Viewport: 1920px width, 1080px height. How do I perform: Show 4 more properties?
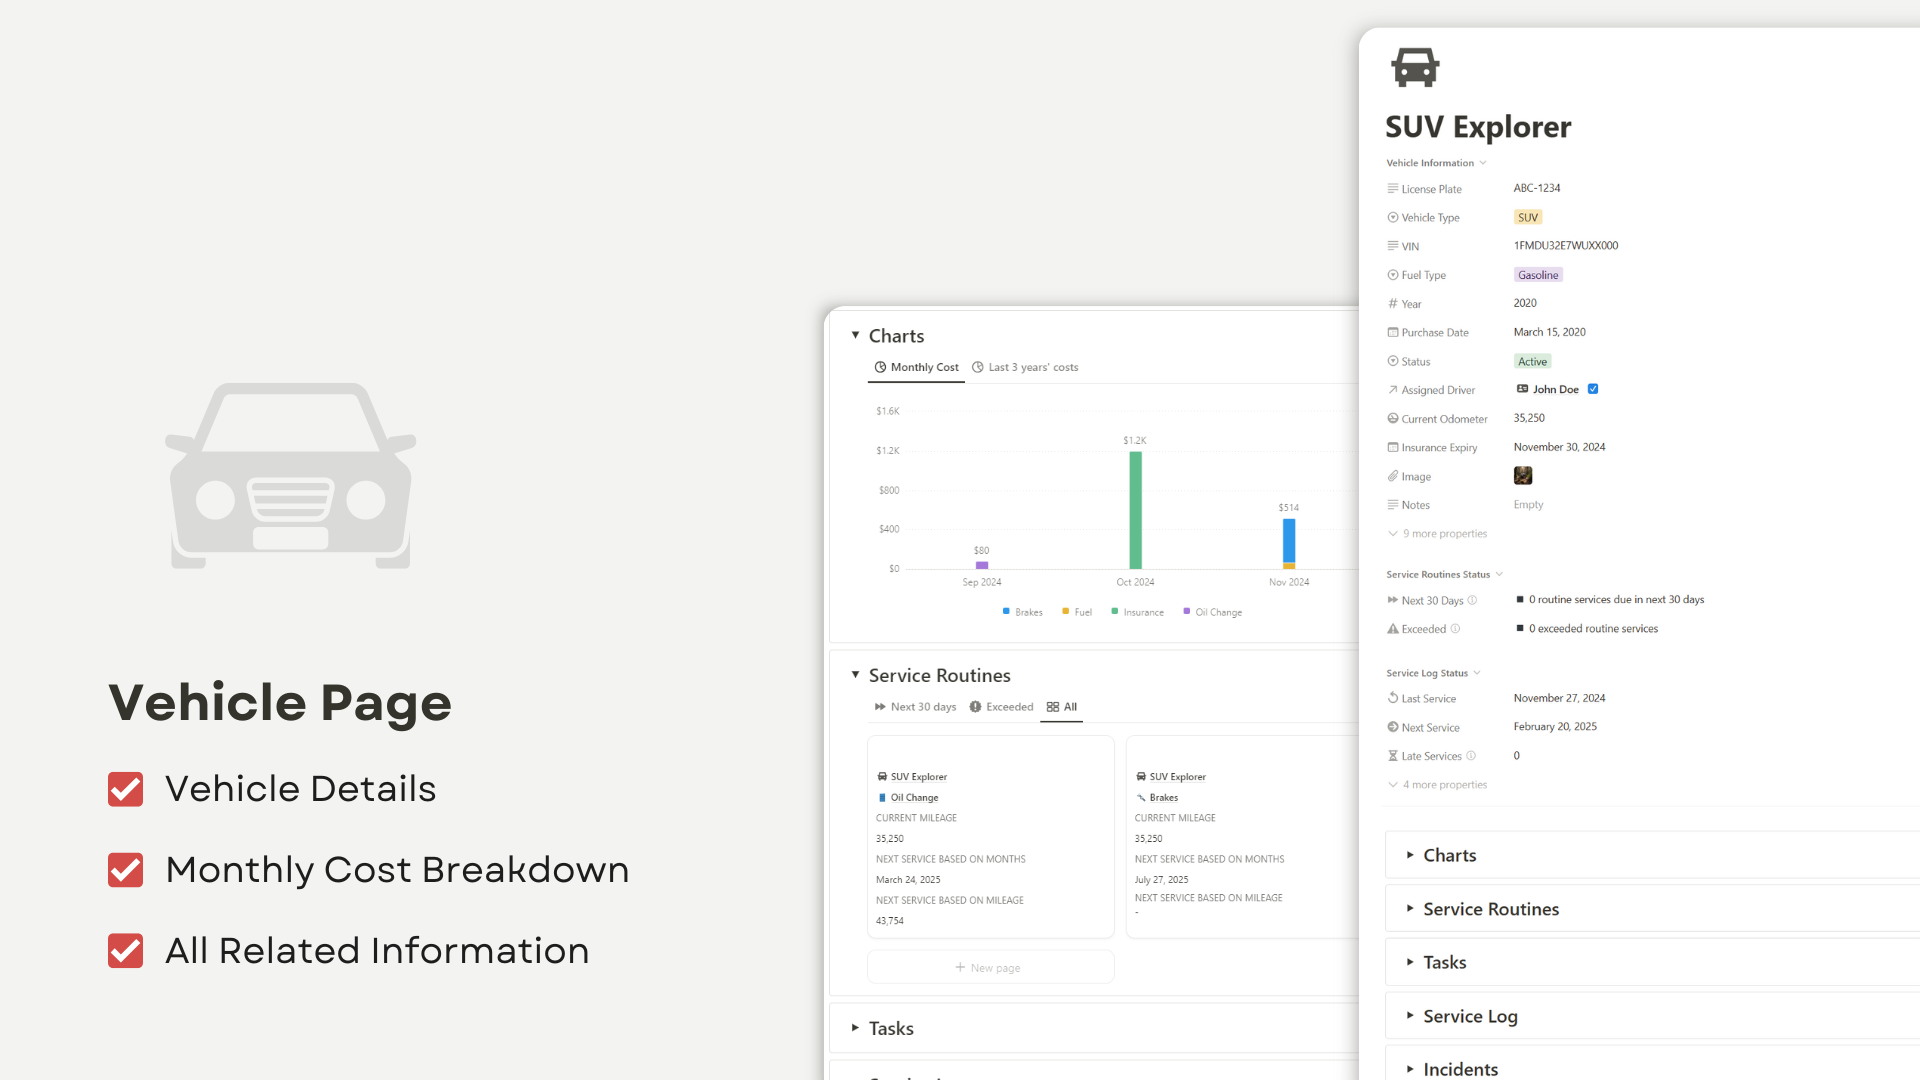pyautogui.click(x=1437, y=785)
